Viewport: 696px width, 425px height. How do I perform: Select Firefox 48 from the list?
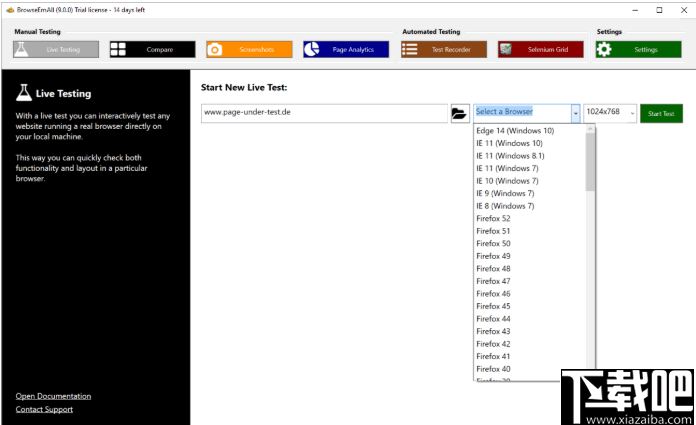click(x=530, y=269)
